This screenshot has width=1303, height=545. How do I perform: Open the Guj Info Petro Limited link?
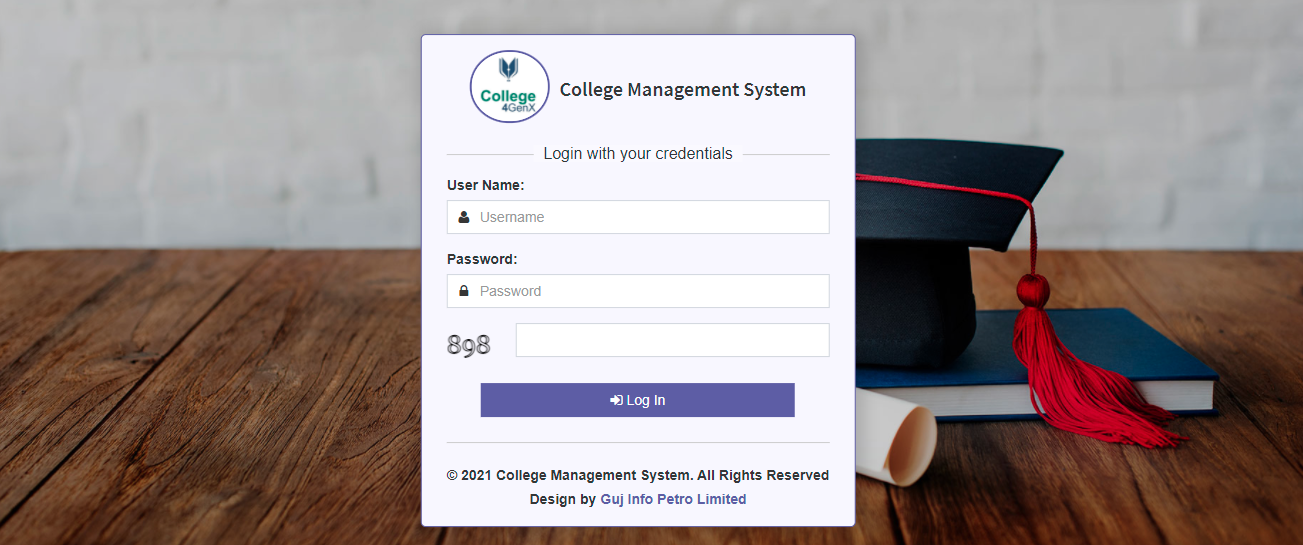tap(673, 499)
